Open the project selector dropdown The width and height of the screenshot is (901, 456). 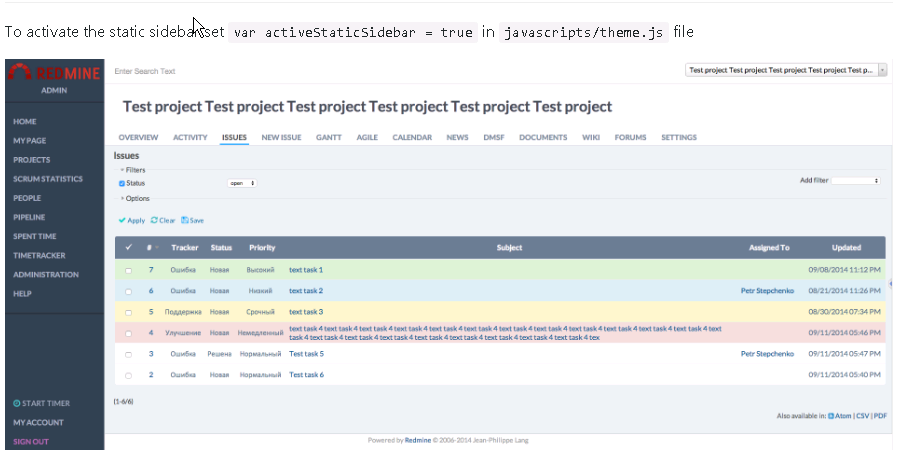786,71
